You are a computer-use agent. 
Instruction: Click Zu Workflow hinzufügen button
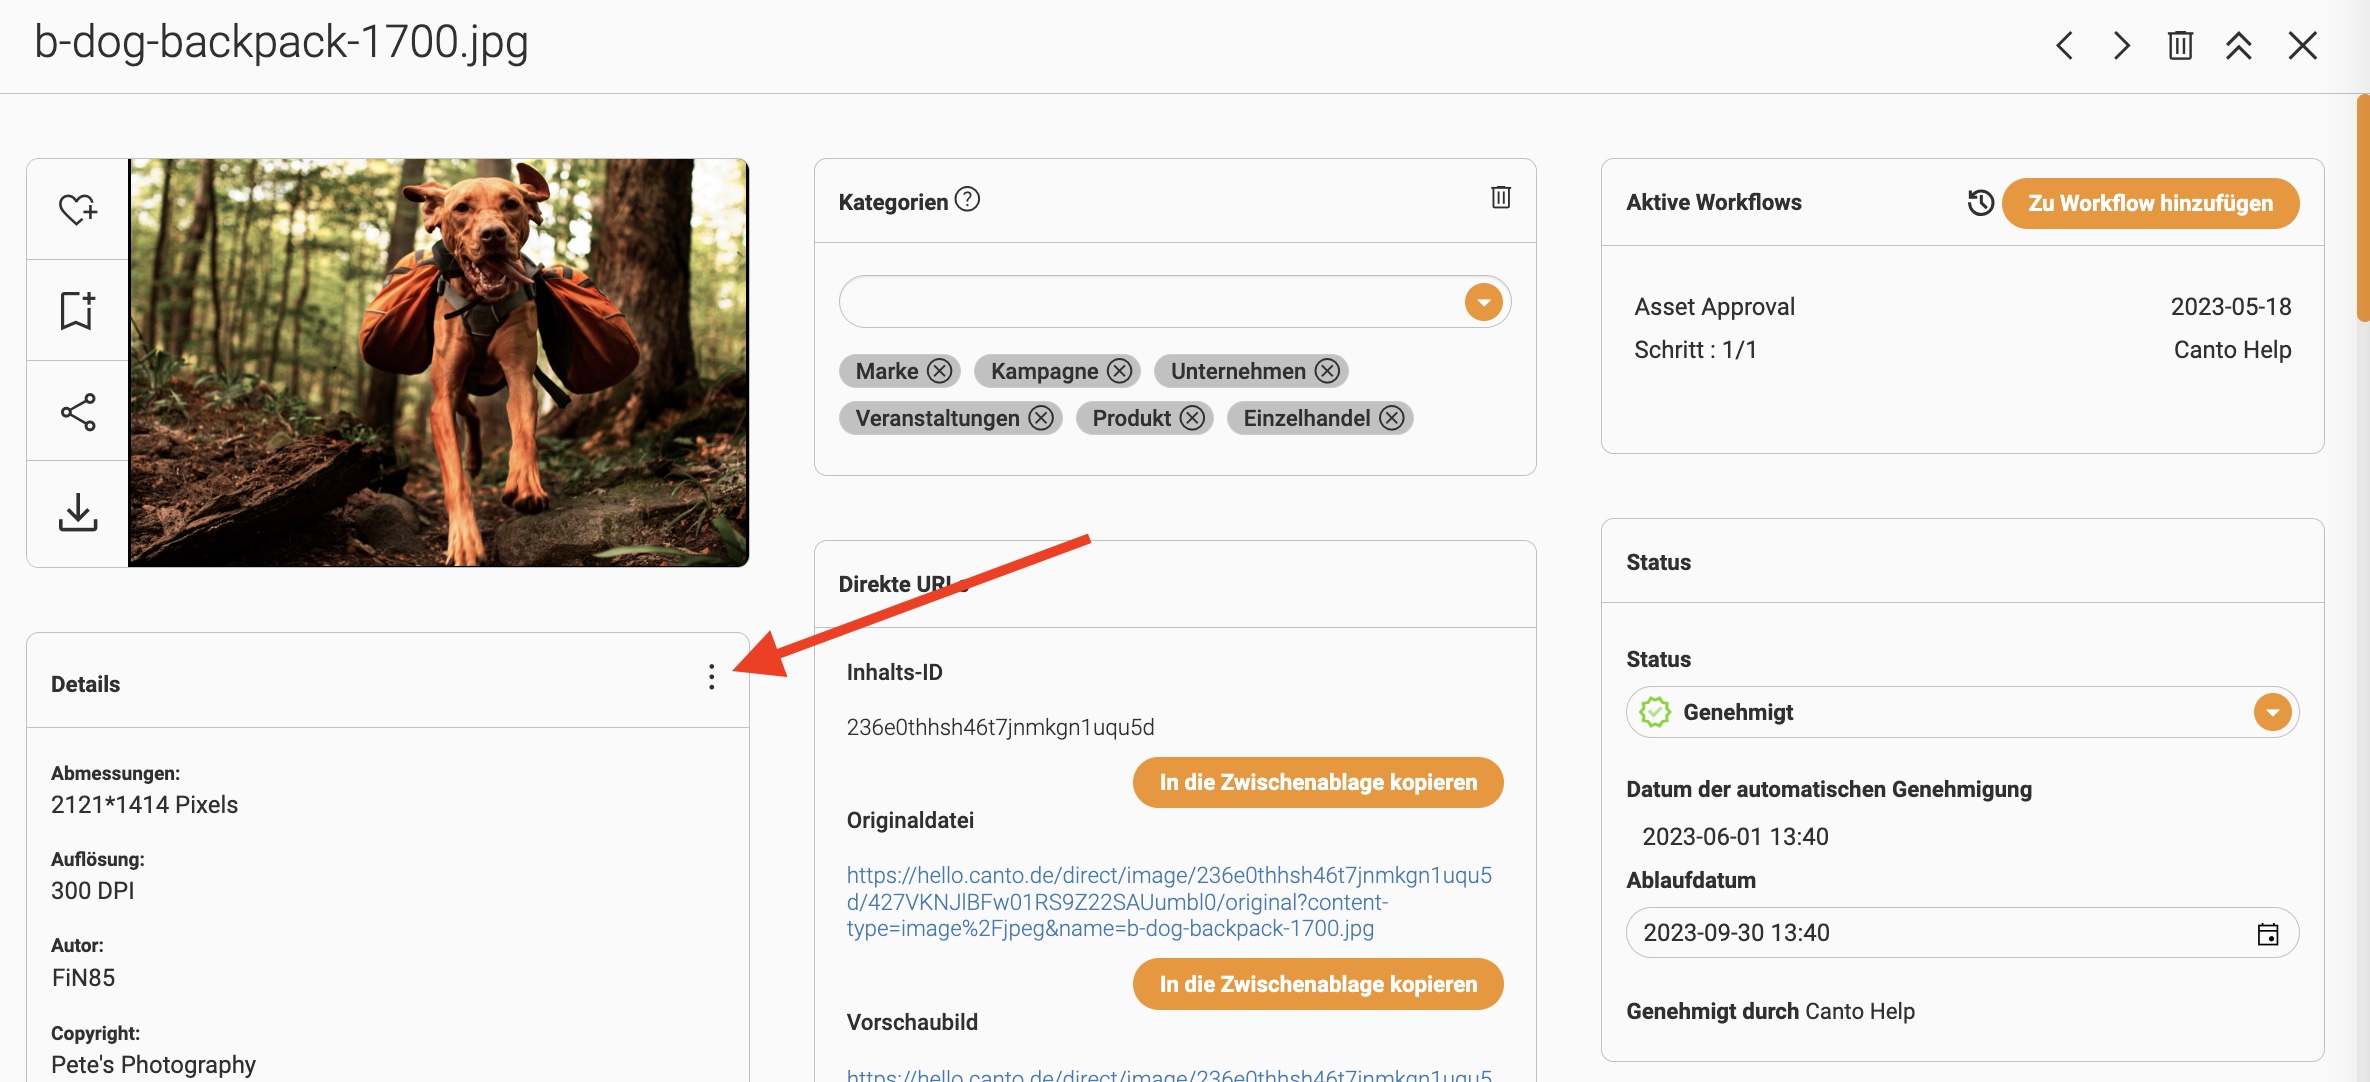2150,203
